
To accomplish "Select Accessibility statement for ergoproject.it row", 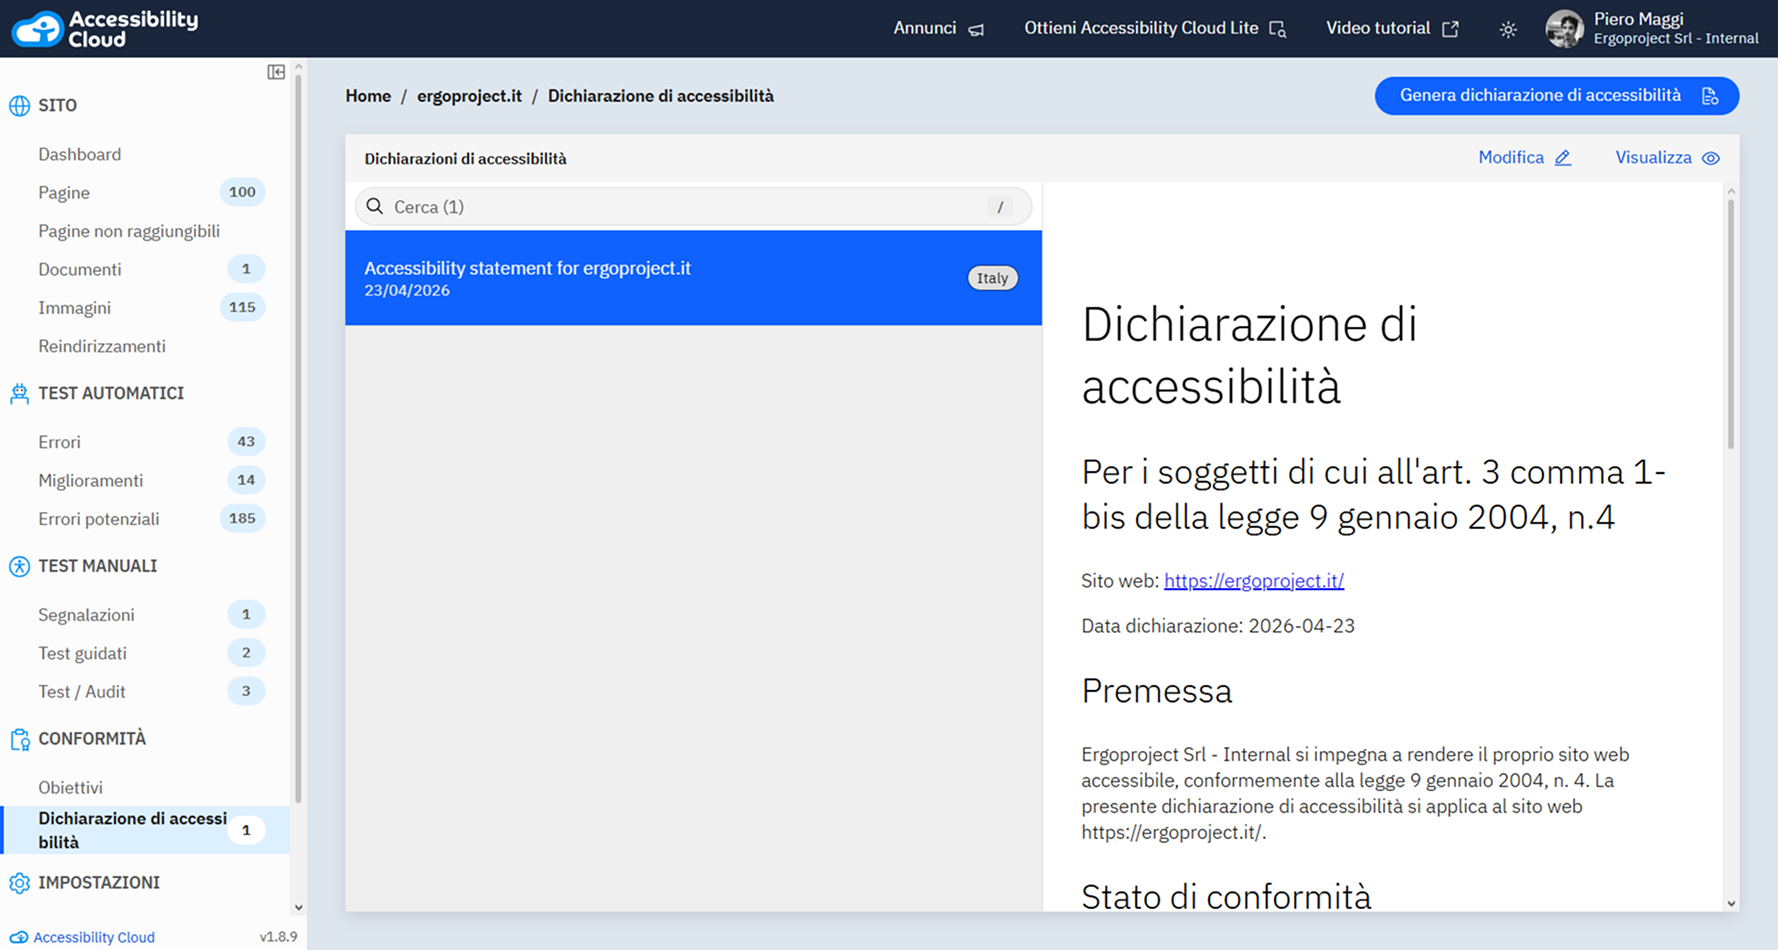I will point(693,278).
